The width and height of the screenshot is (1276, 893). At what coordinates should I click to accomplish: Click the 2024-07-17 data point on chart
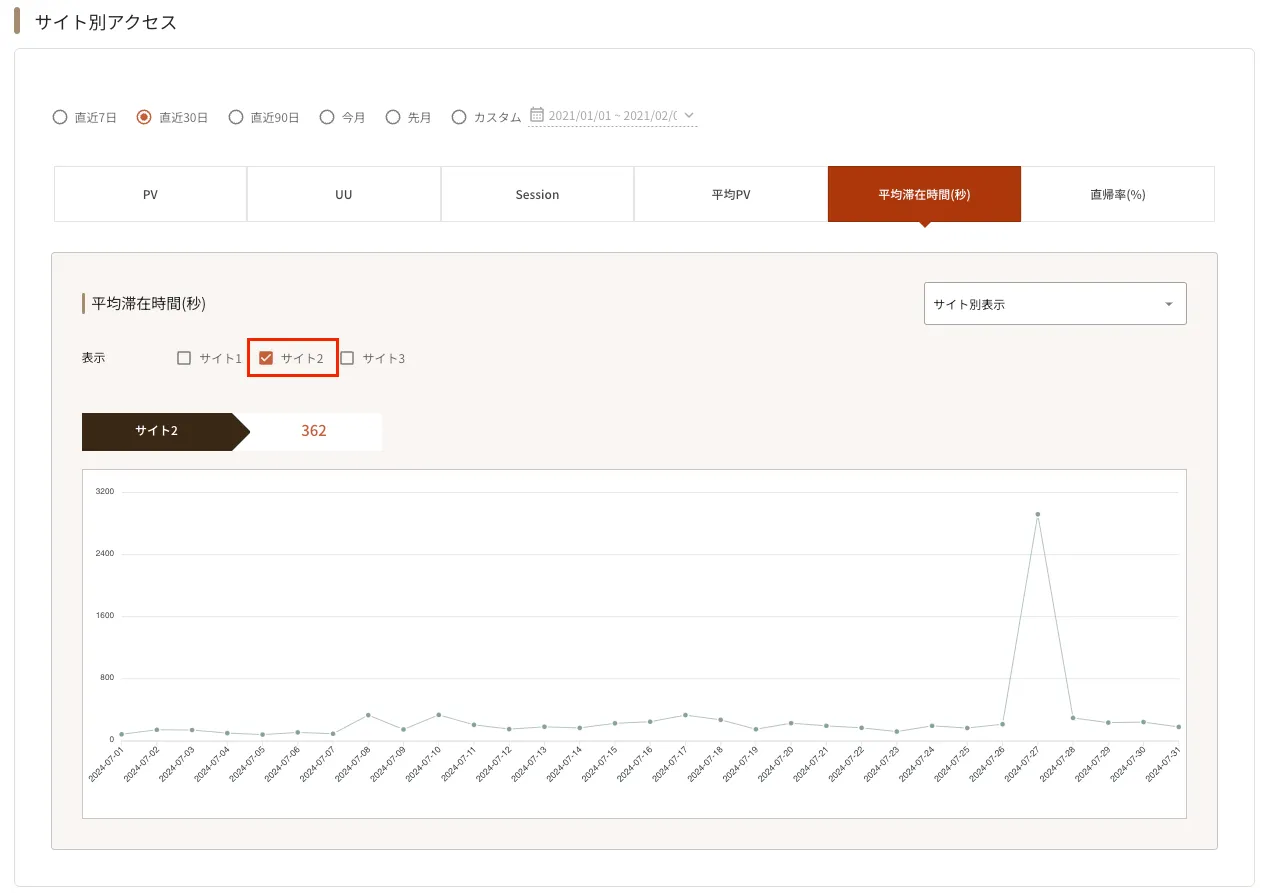685,715
